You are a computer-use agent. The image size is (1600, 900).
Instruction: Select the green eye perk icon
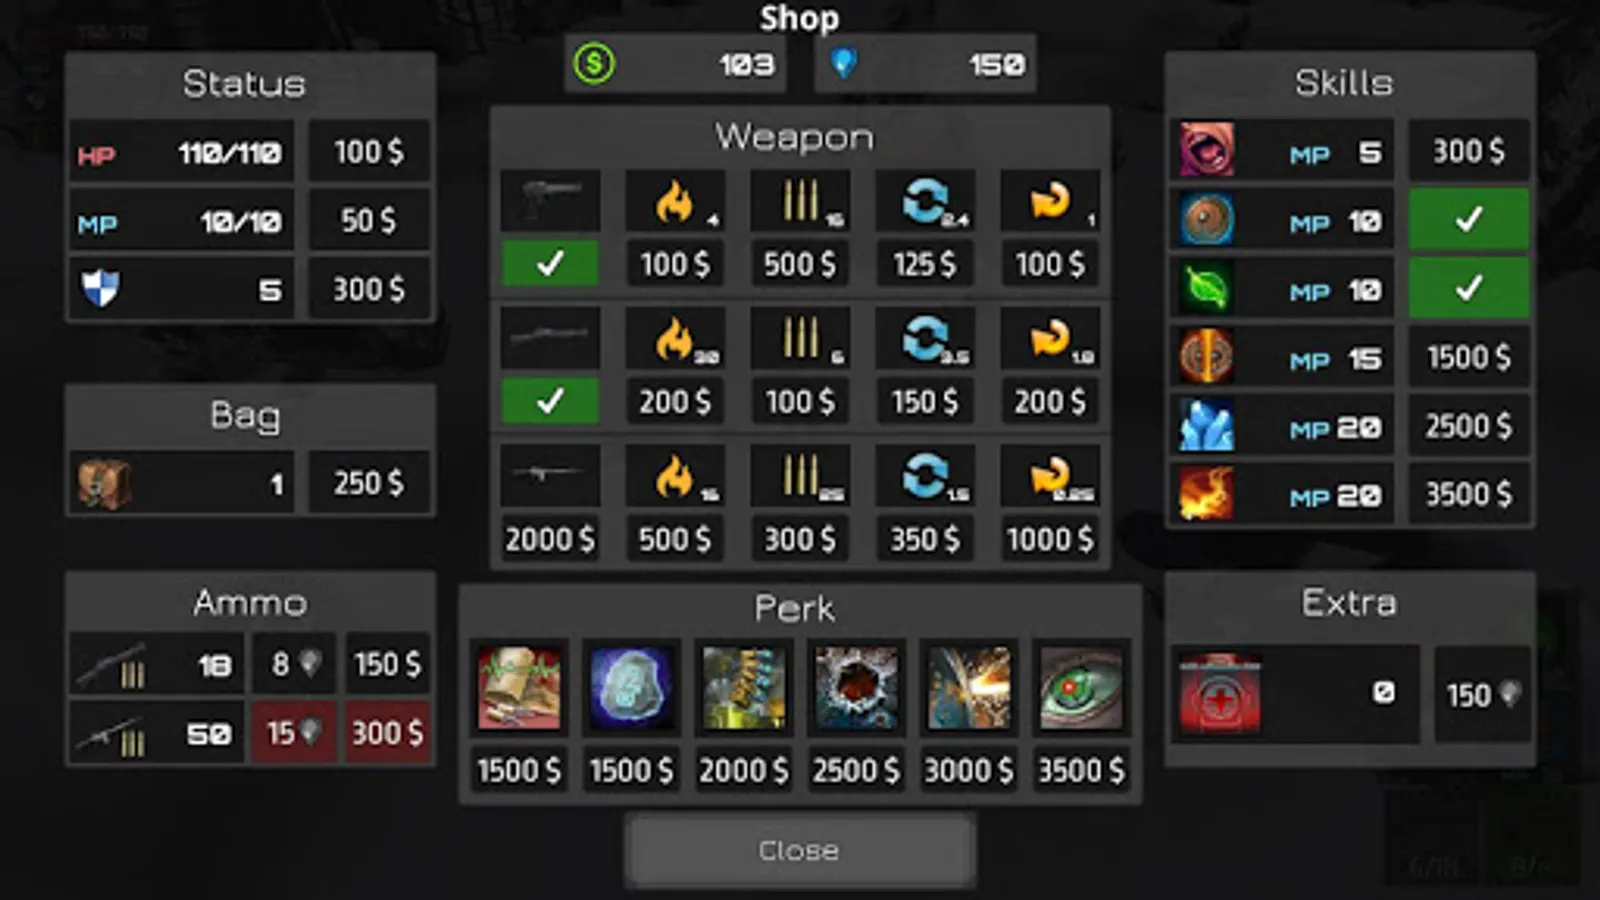pos(1081,687)
